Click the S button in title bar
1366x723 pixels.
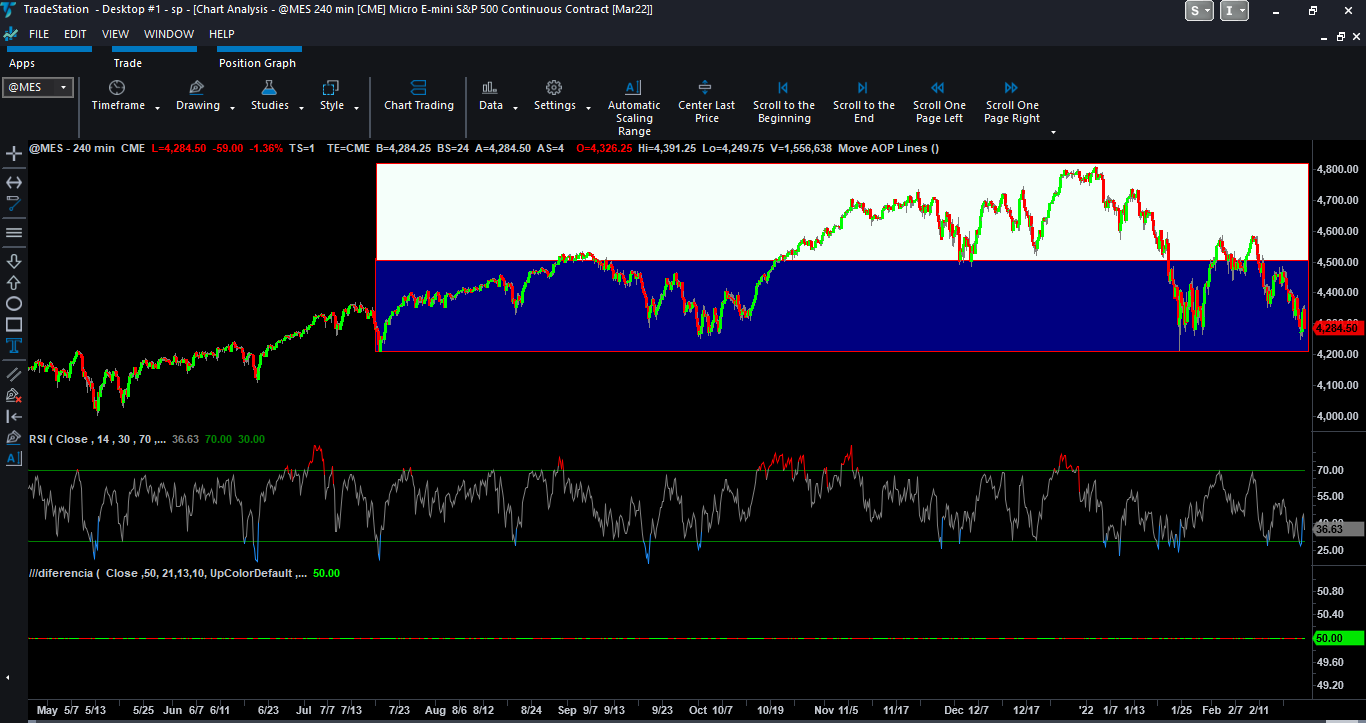1198,11
